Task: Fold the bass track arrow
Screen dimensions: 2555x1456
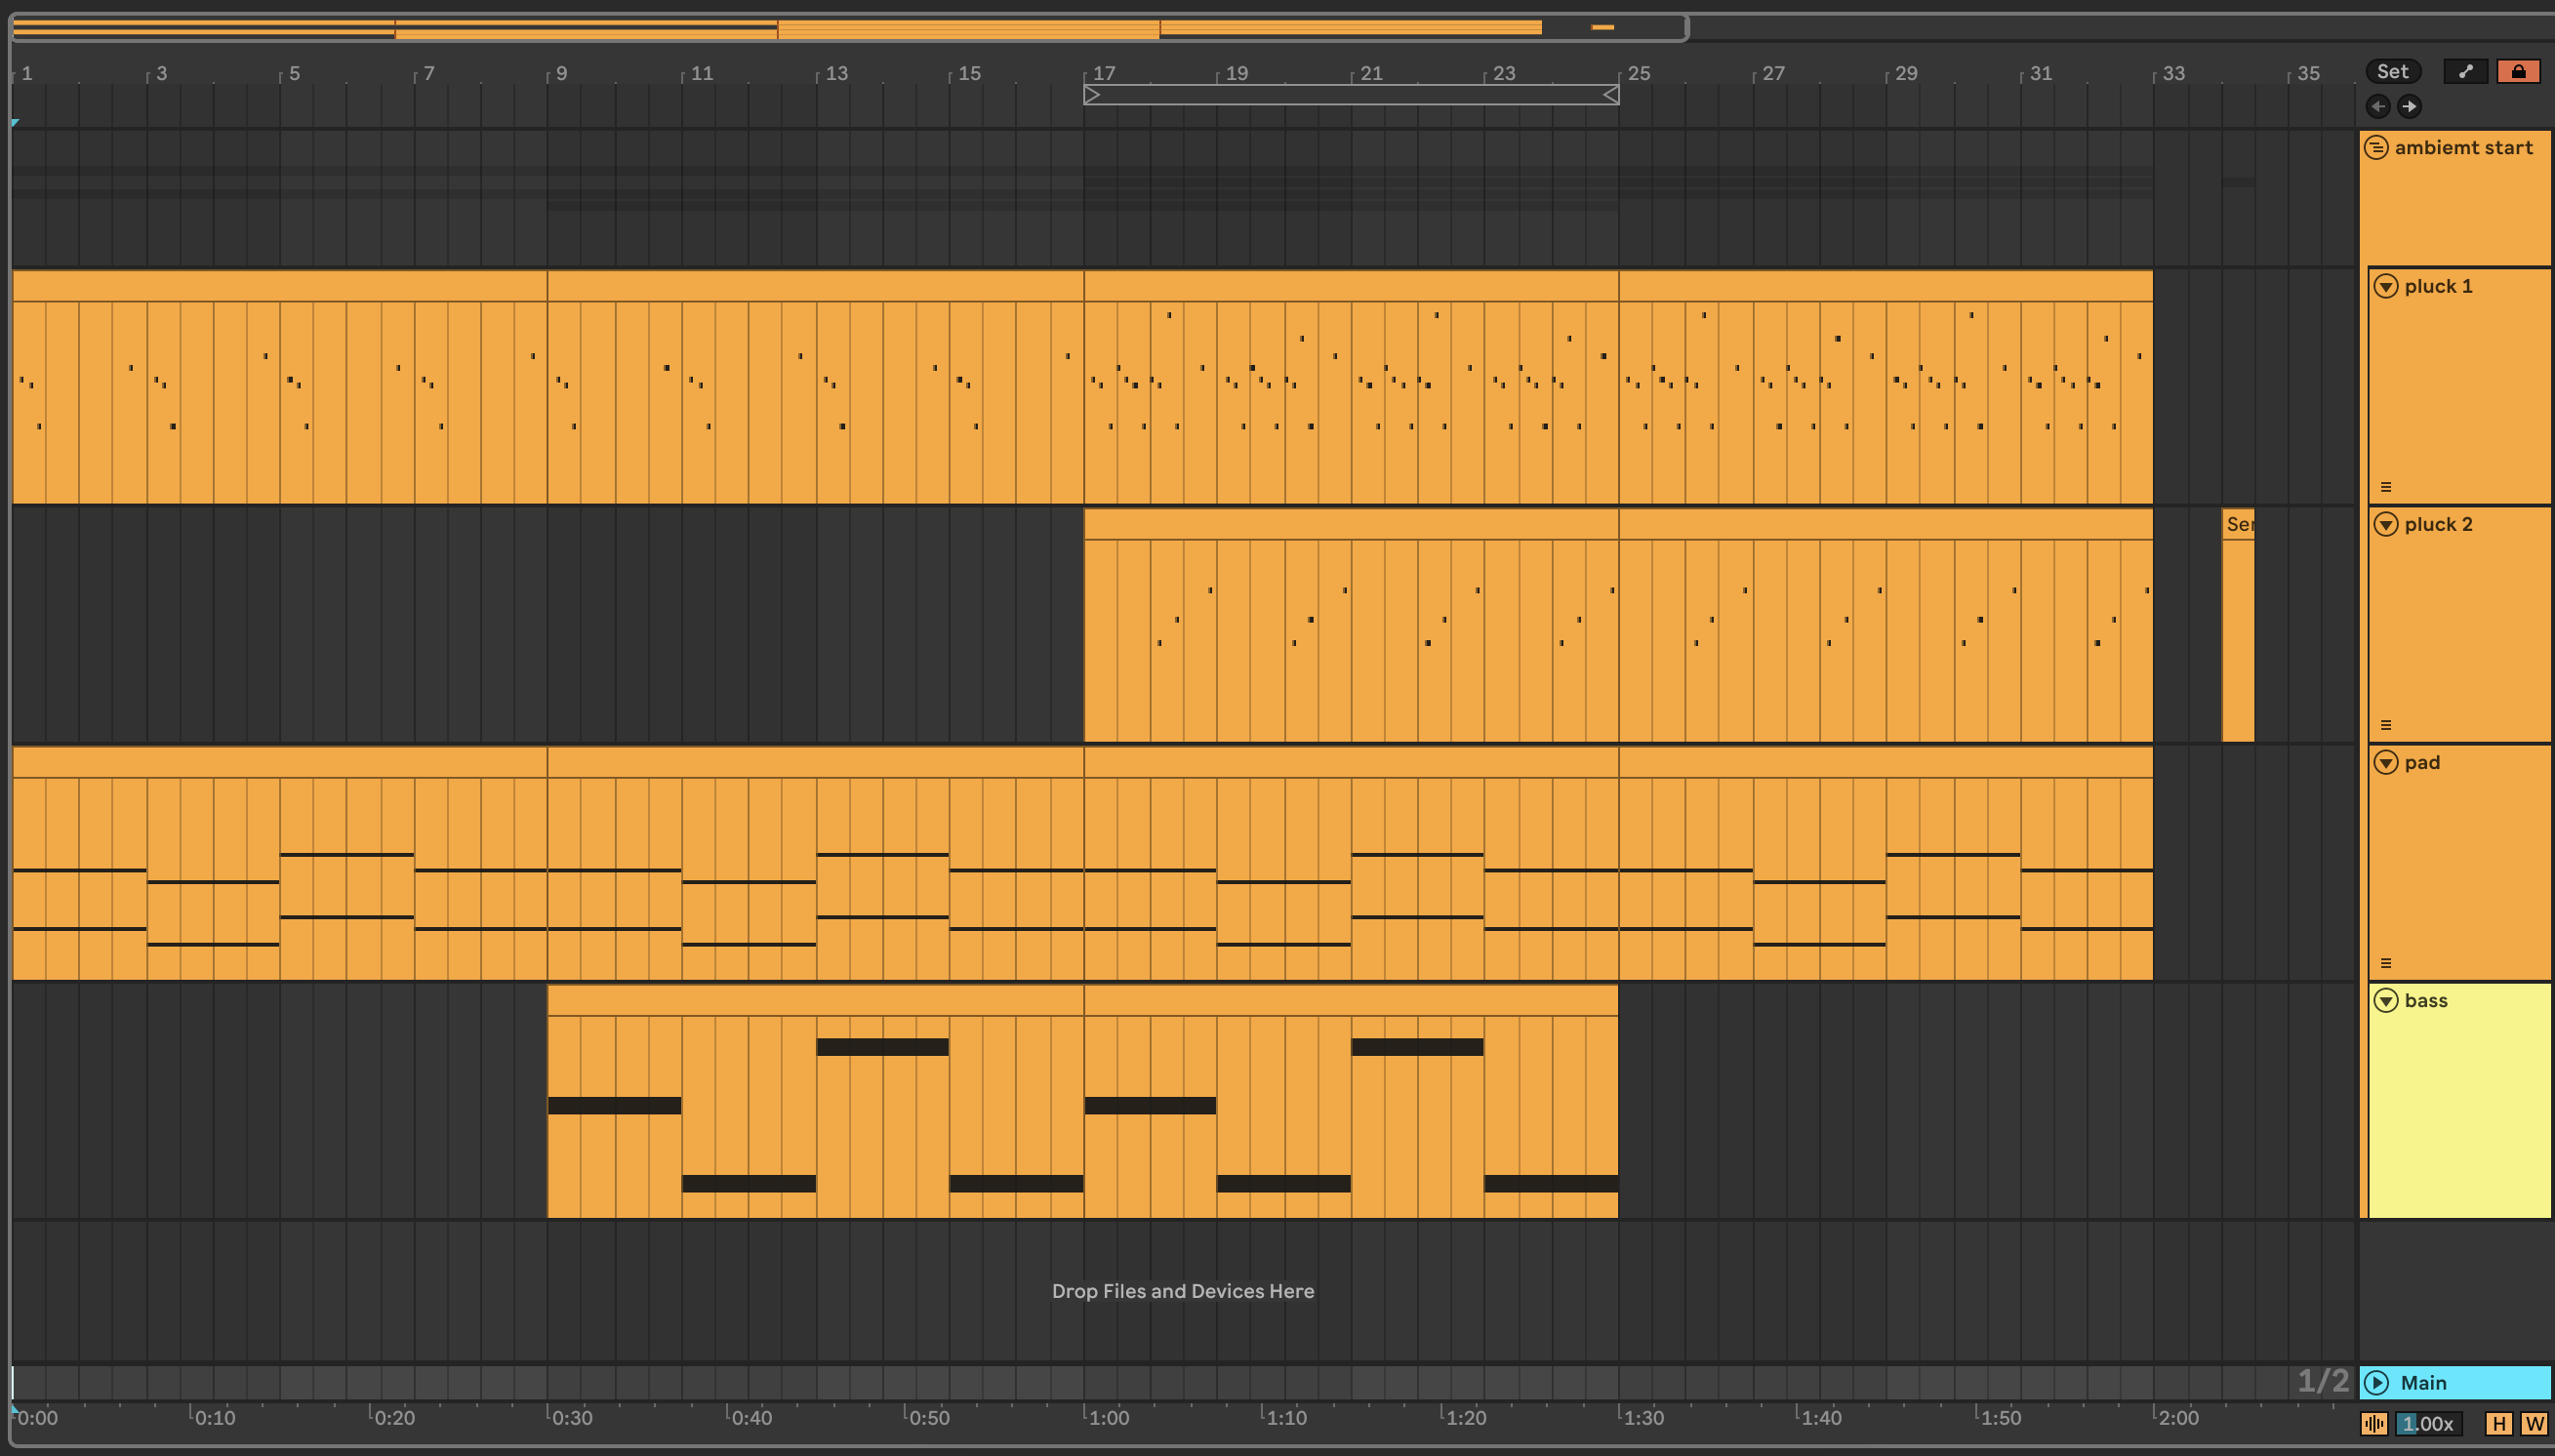Action: point(2386,1001)
